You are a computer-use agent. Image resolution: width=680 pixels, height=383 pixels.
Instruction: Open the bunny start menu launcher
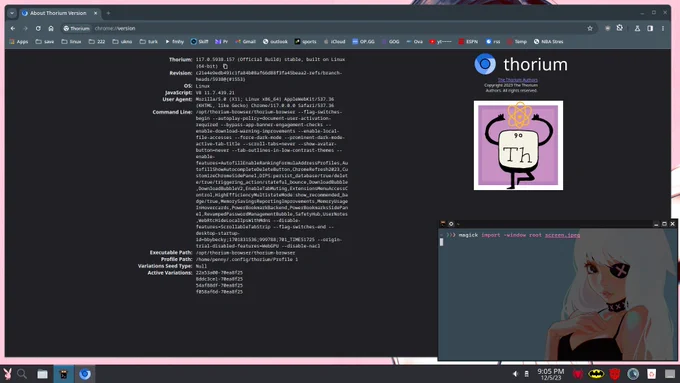[7, 374]
